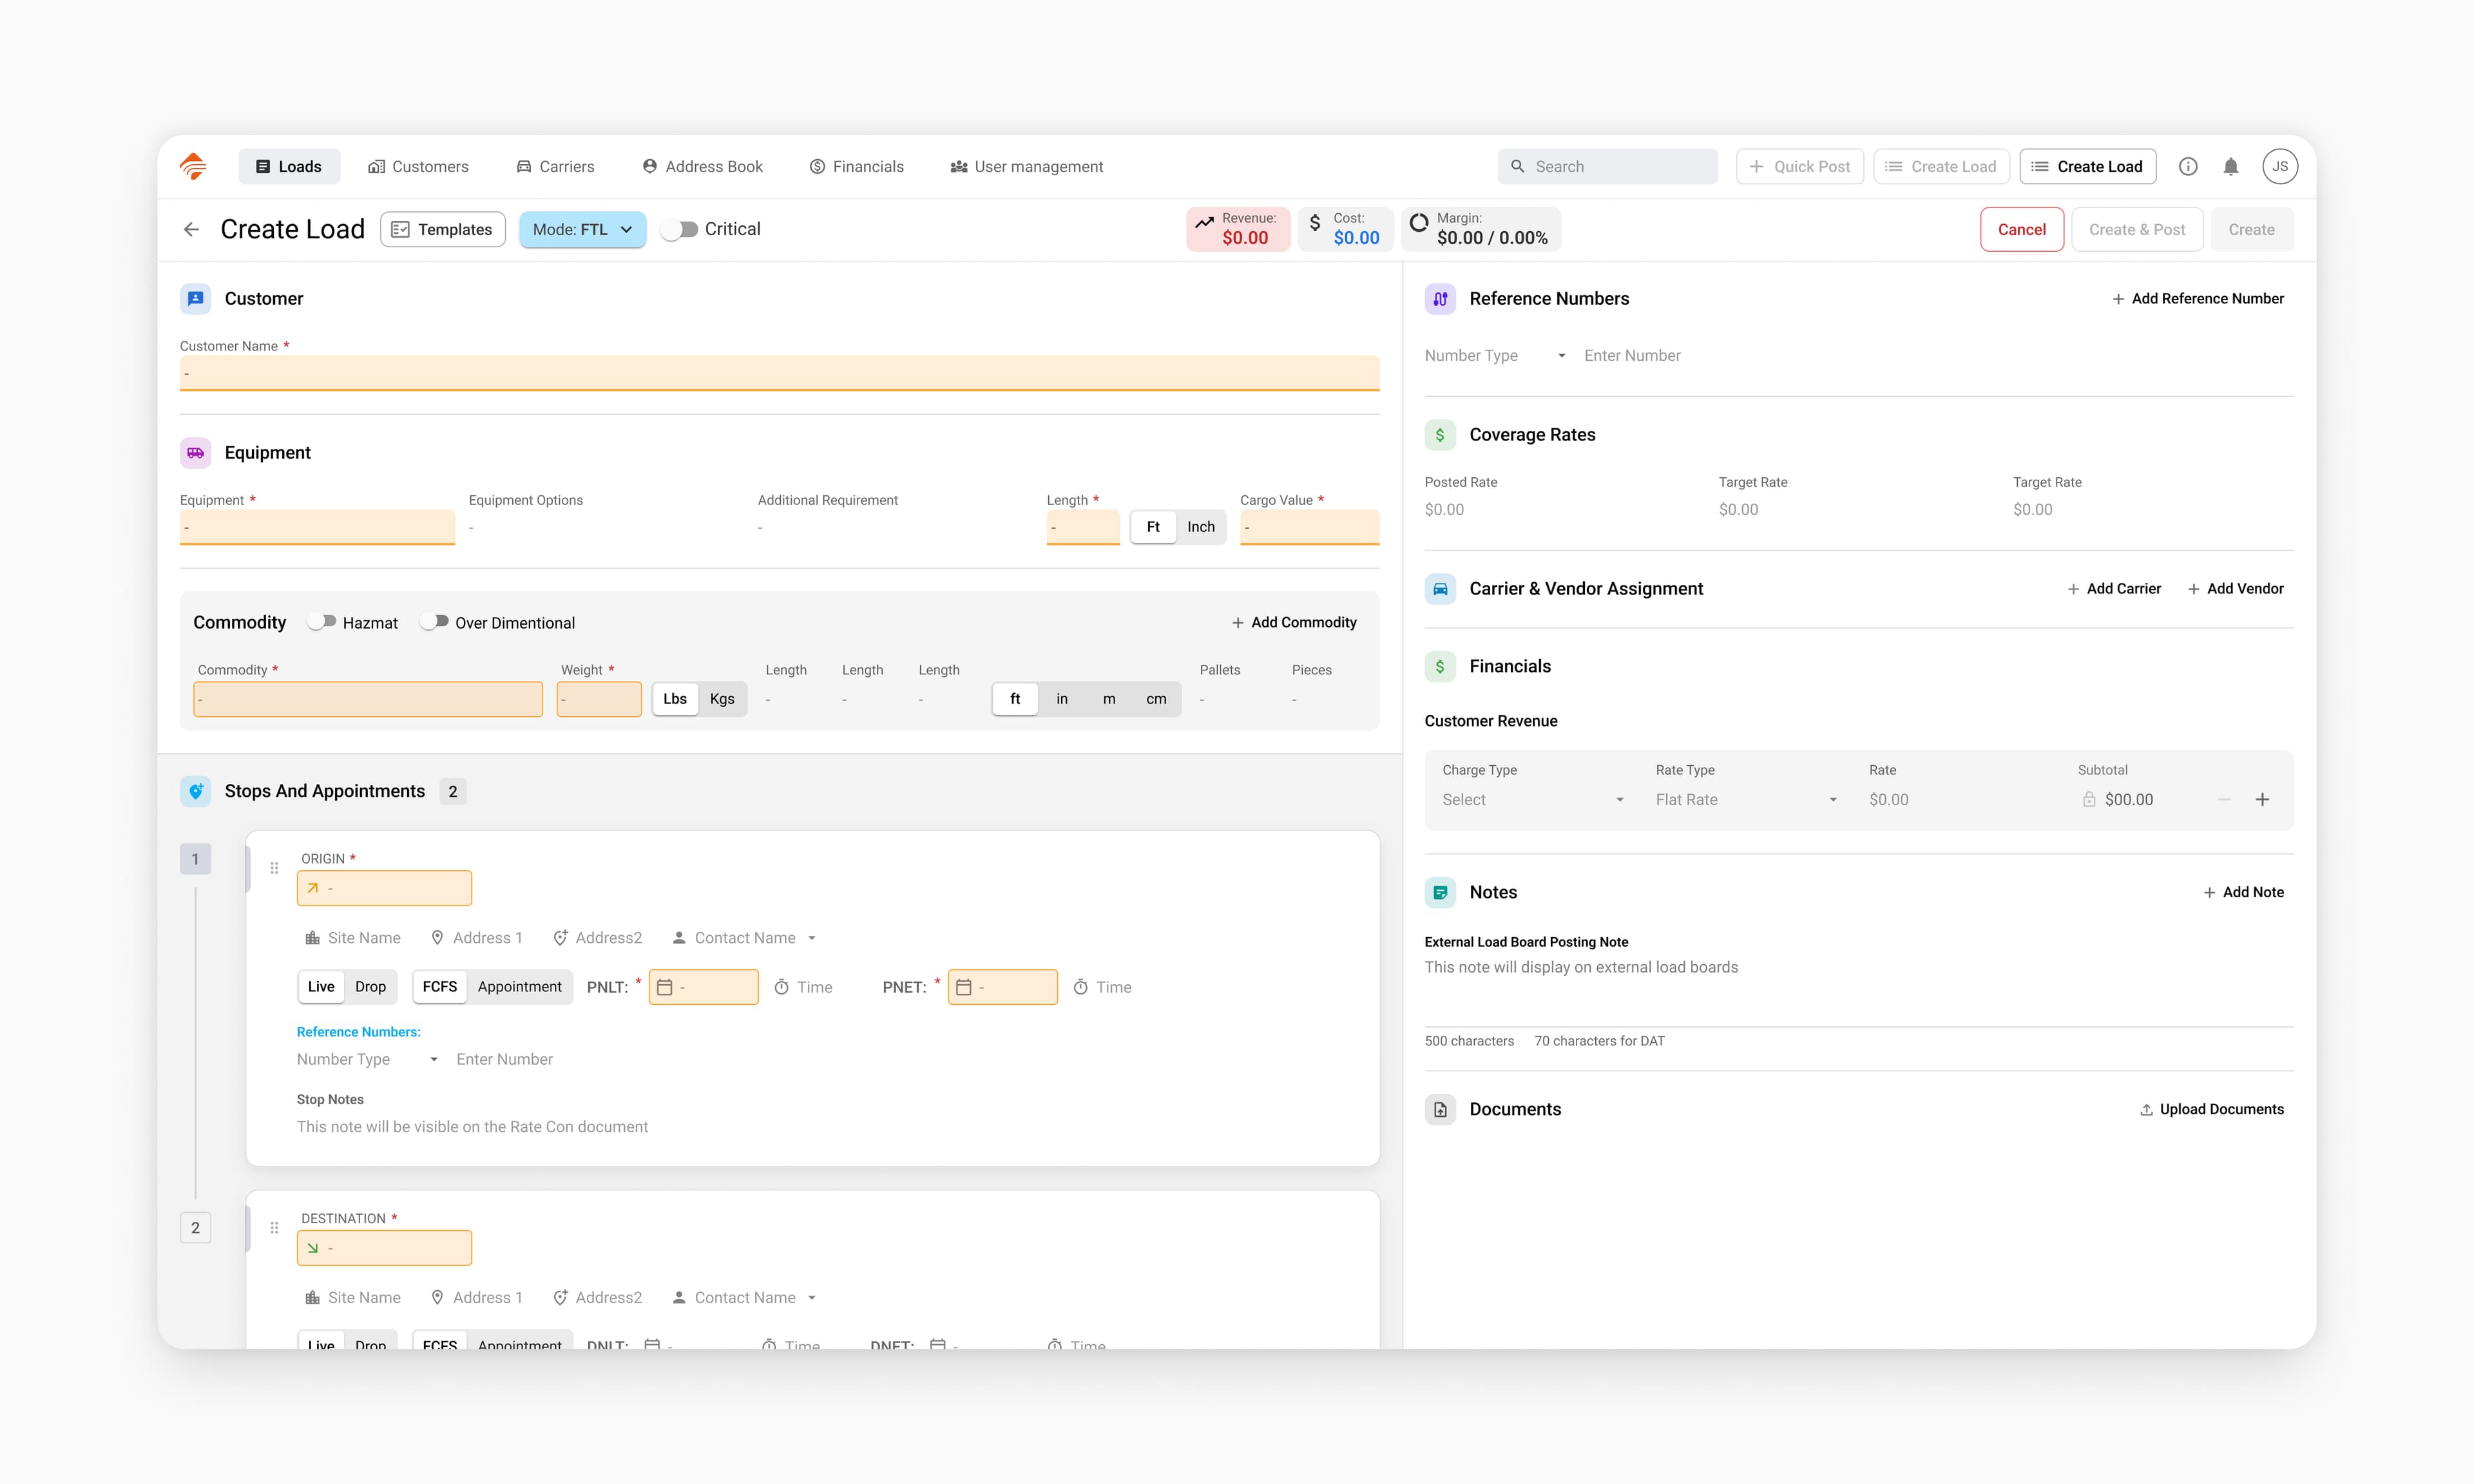2474x1484 pixels.
Task: Click the Cancel button
Action: pos(2021,229)
